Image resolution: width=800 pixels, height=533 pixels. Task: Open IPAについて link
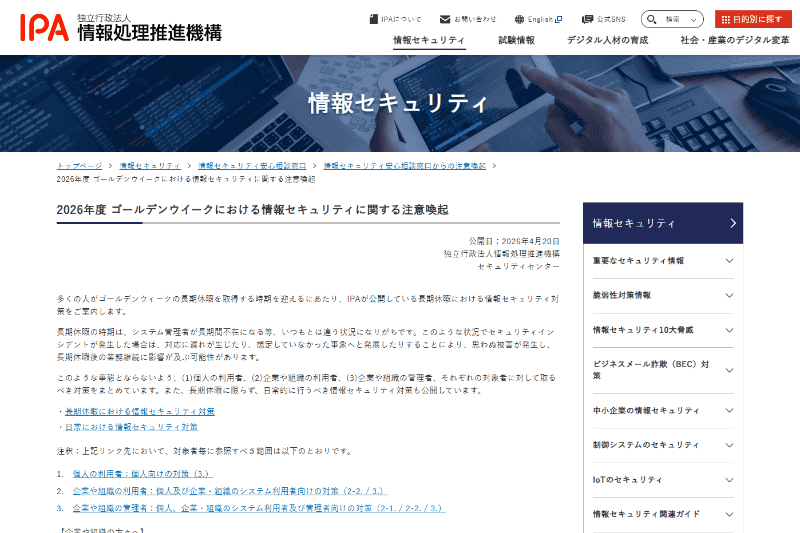coord(395,19)
